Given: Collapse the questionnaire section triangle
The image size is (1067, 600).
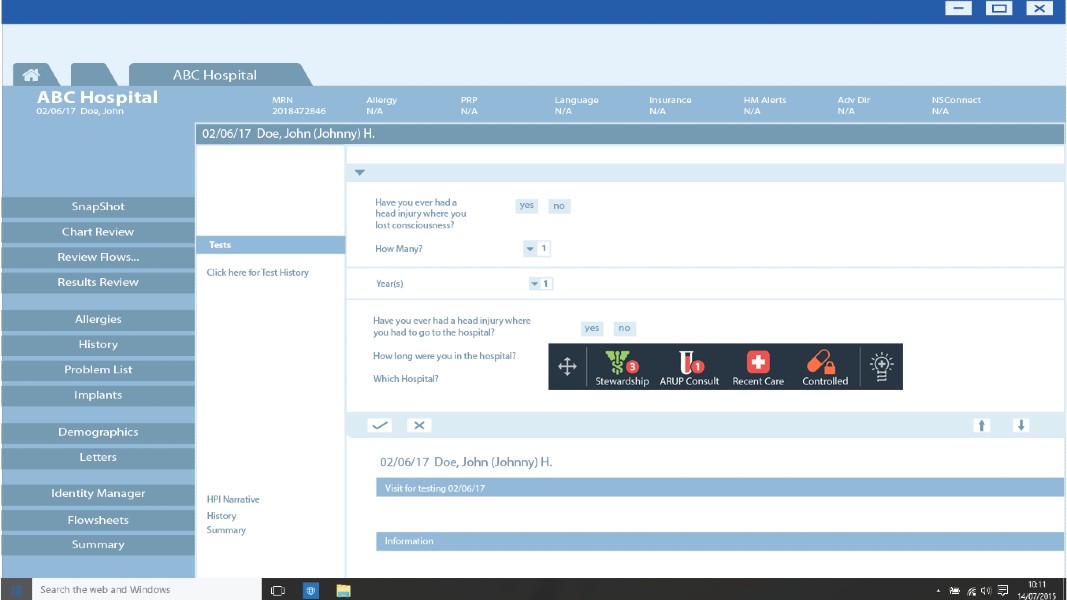Looking at the screenshot, I should 360,173.
